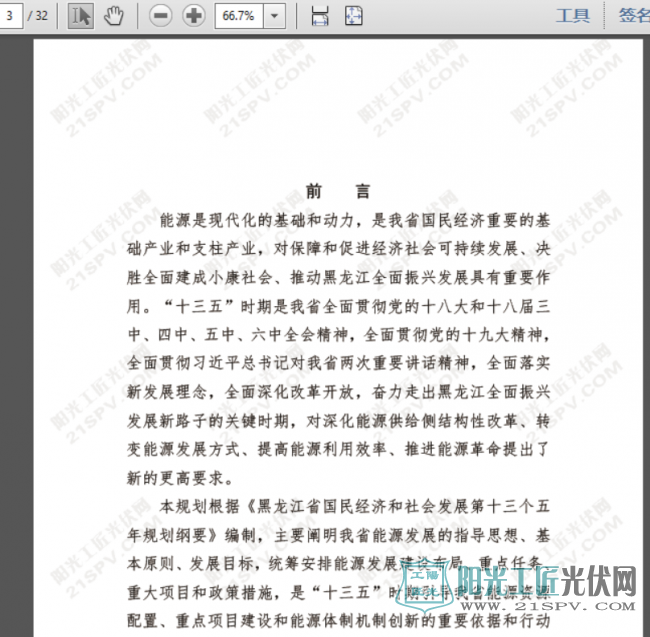Viewport: 650px width, 637px height.
Task: Click the total page count "/ 32"
Action: (x=40, y=15)
